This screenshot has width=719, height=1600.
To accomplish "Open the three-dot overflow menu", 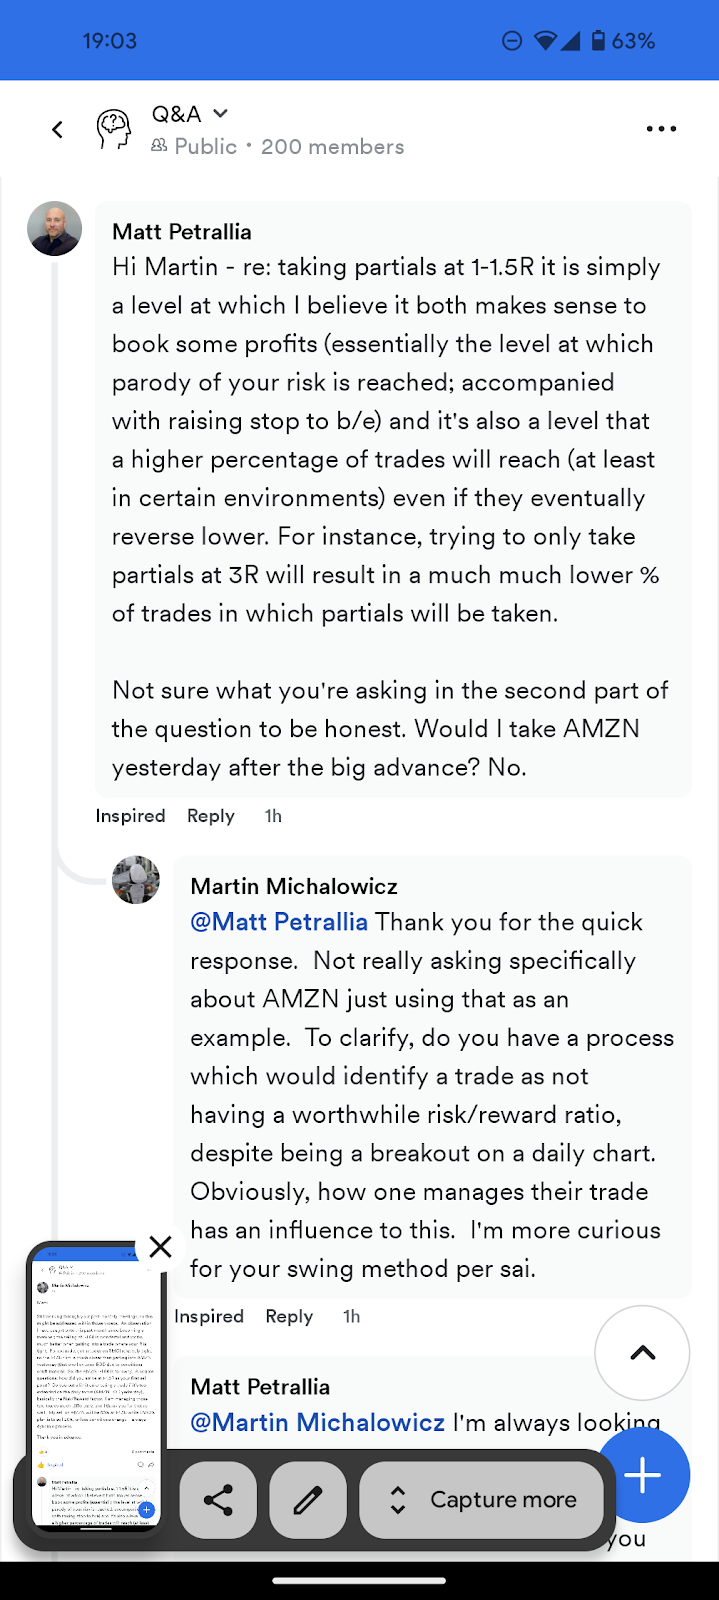I will pyautogui.click(x=661, y=129).
